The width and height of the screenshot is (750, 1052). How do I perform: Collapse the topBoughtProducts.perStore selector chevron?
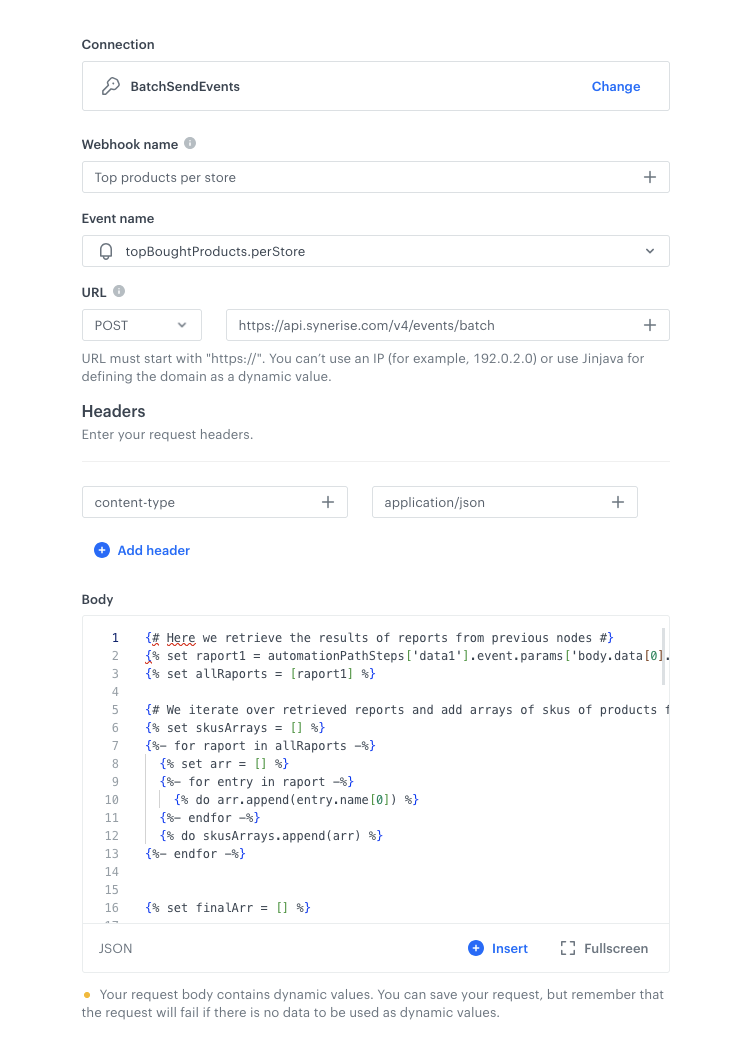tap(650, 251)
